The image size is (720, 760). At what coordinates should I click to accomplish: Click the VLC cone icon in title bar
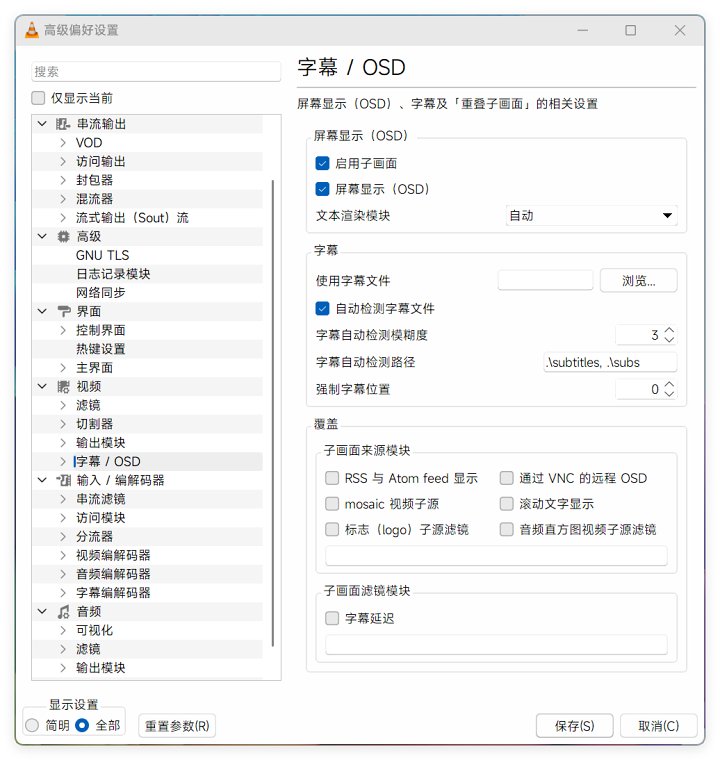click(x=31, y=30)
